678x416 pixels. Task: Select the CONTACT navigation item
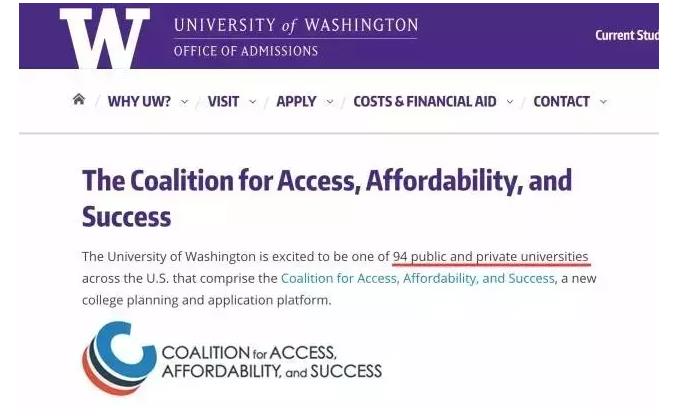(x=561, y=102)
